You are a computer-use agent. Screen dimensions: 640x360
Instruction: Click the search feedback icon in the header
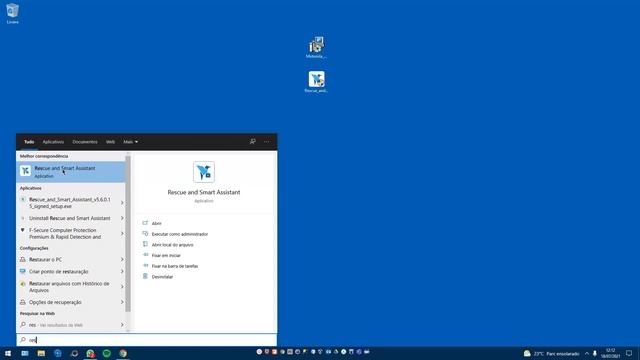point(253,142)
